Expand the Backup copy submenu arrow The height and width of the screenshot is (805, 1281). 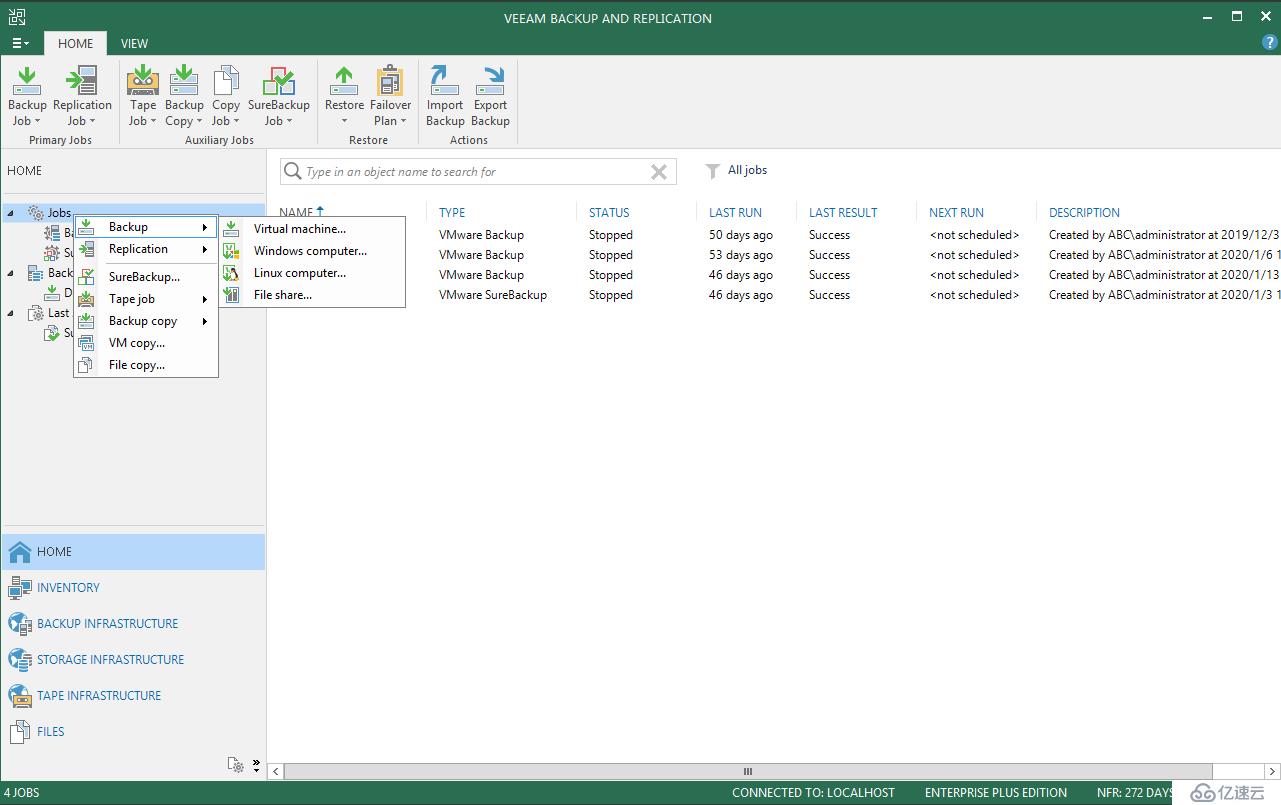[205, 322]
